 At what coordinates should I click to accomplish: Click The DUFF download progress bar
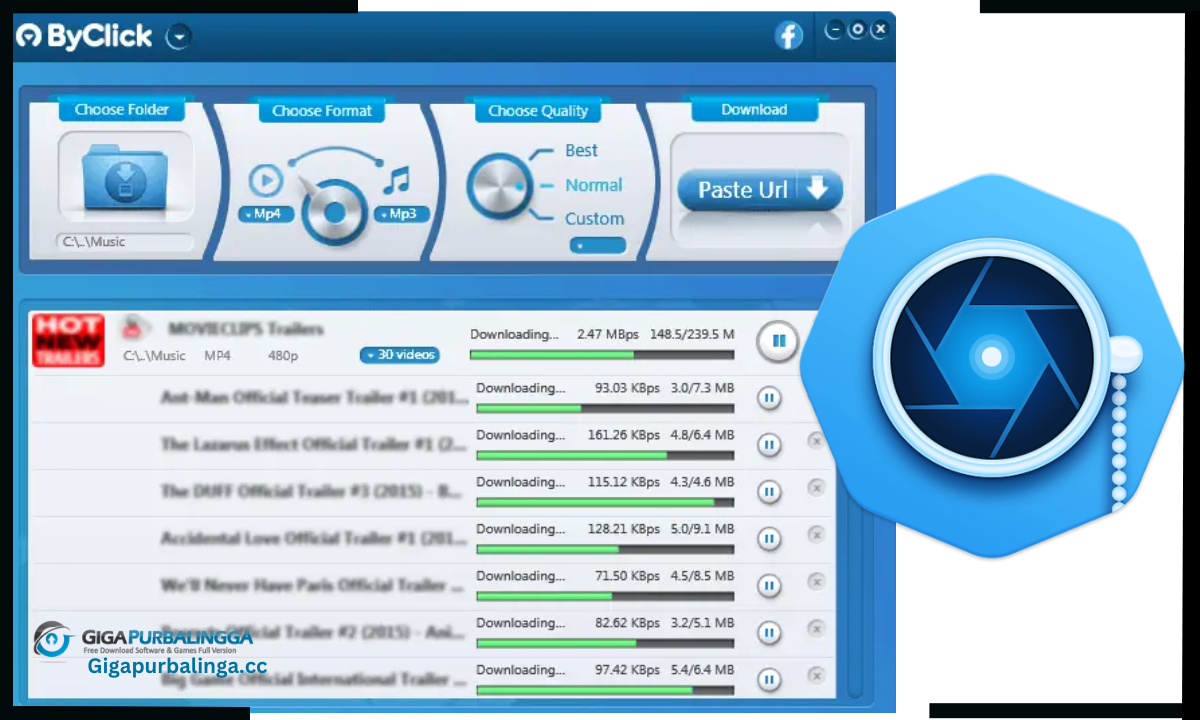pos(605,502)
